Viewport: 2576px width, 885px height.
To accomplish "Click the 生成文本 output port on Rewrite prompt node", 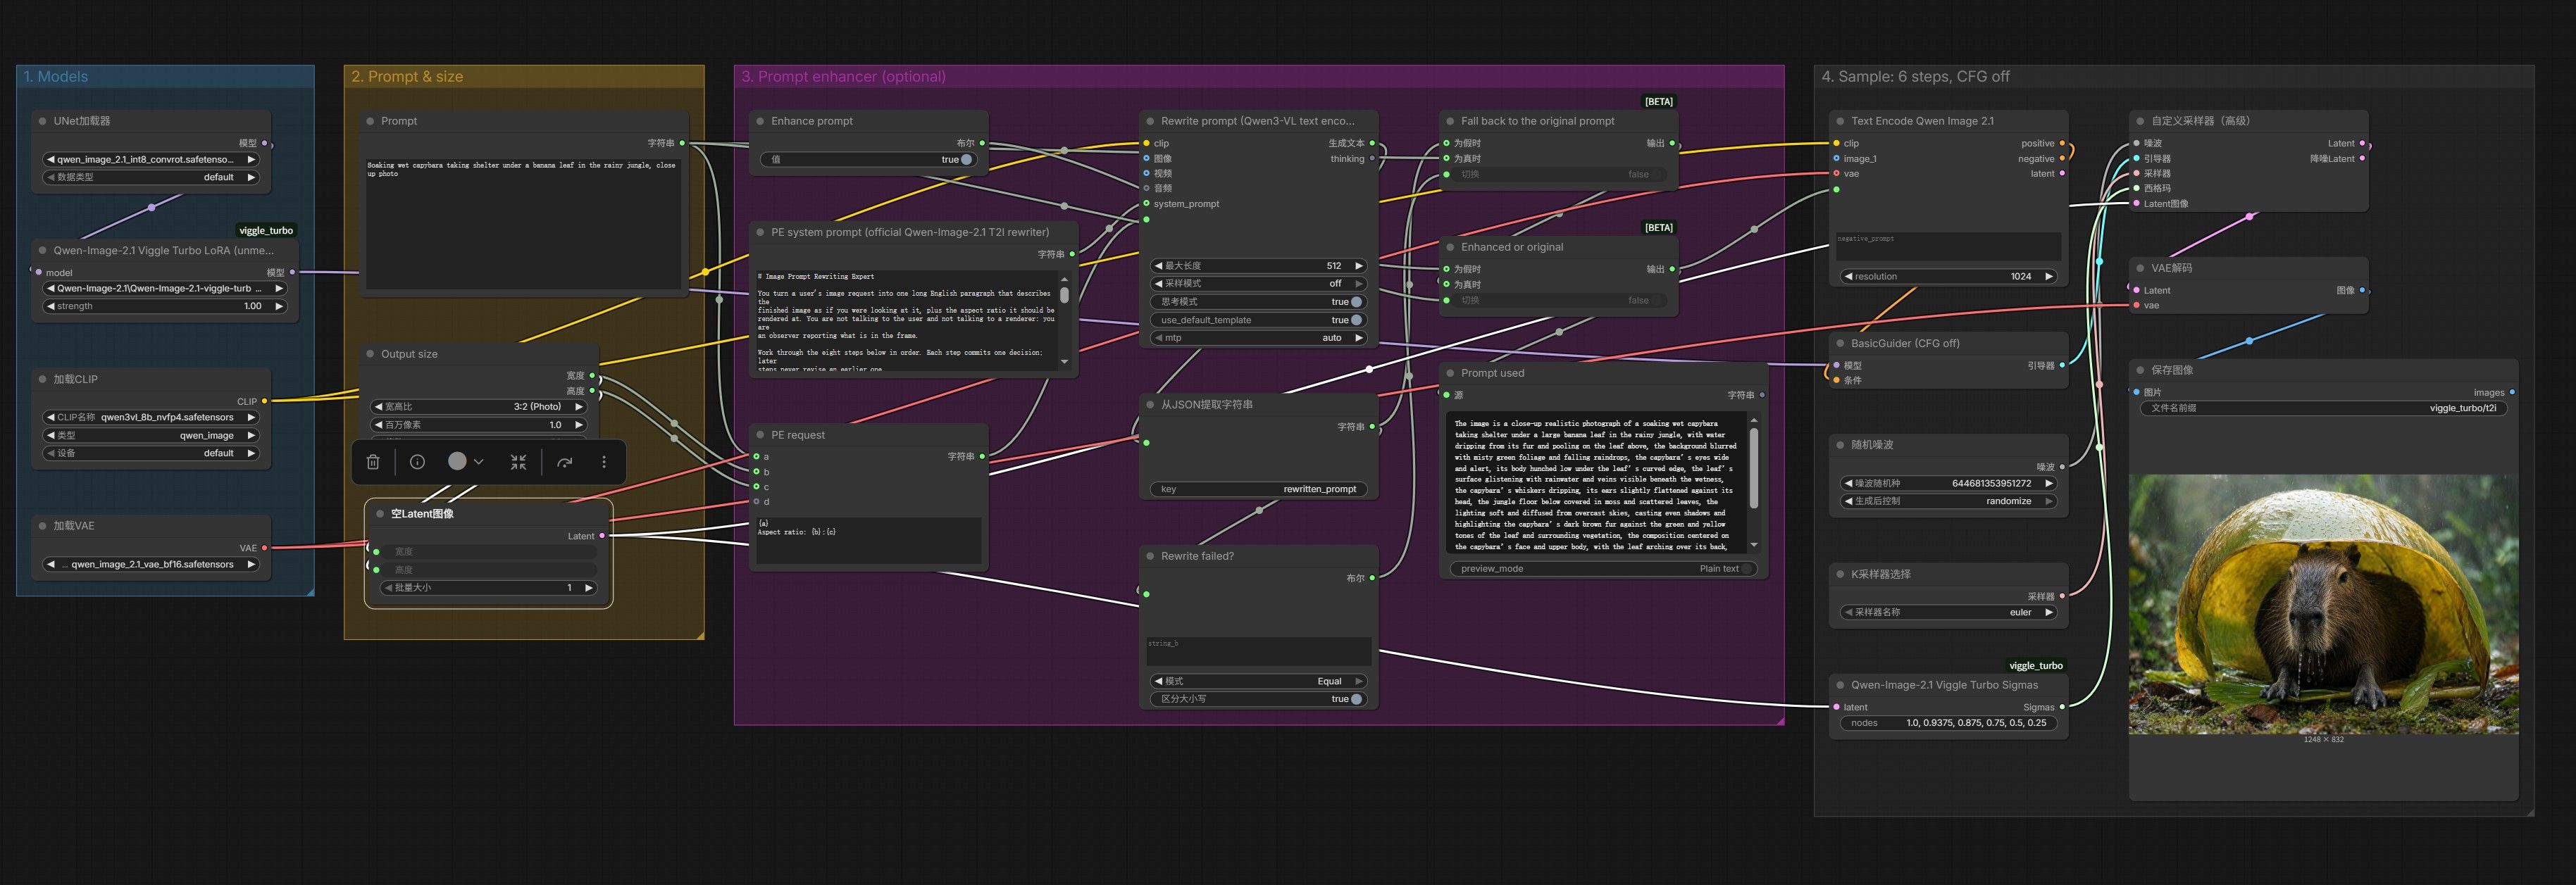I will (1372, 143).
